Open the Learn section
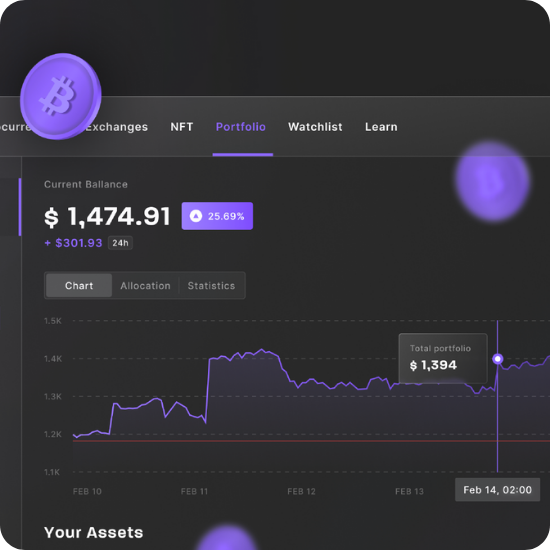The image size is (550, 550). (381, 127)
